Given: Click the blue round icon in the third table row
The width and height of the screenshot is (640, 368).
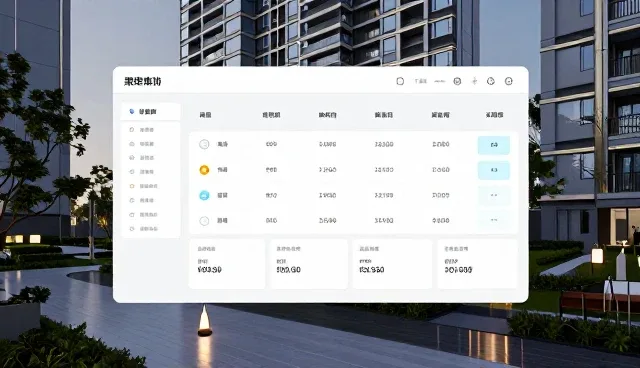Looking at the screenshot, I should (x=204, y=195).
